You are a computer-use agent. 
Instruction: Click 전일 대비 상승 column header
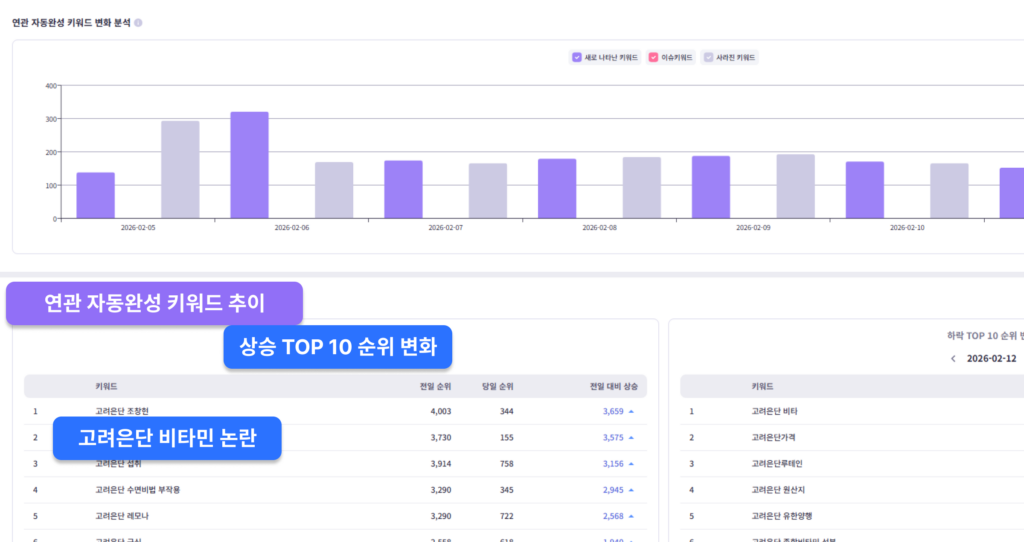coord(613,386)
